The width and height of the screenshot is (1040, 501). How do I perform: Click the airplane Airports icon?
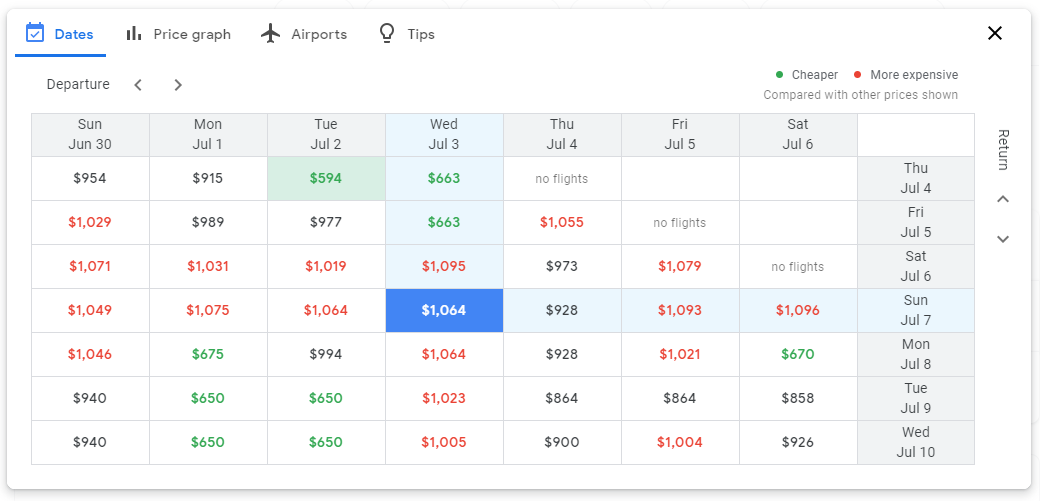[270, 33]
